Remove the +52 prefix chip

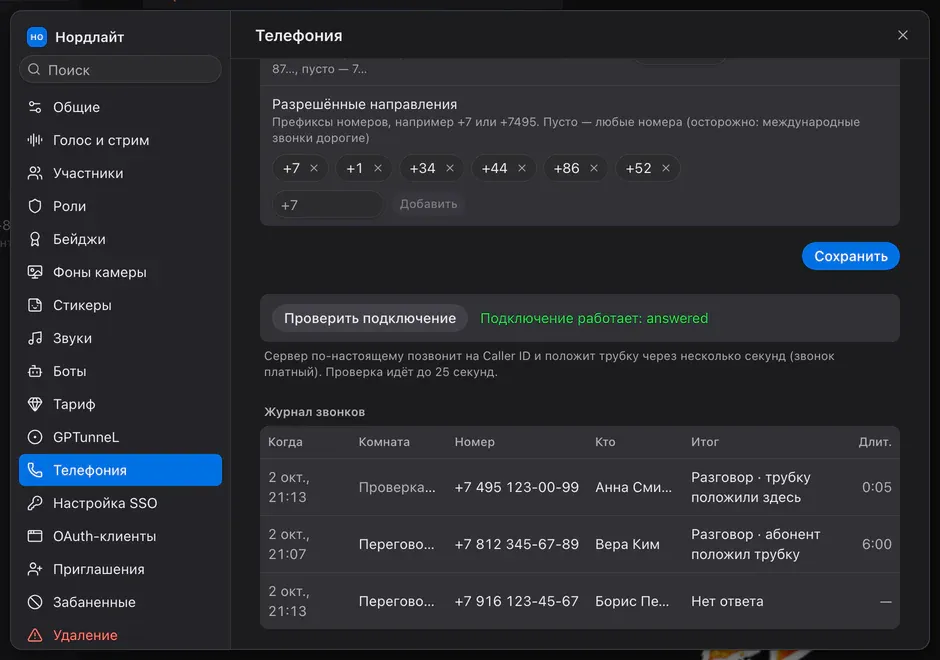[665, 168]
